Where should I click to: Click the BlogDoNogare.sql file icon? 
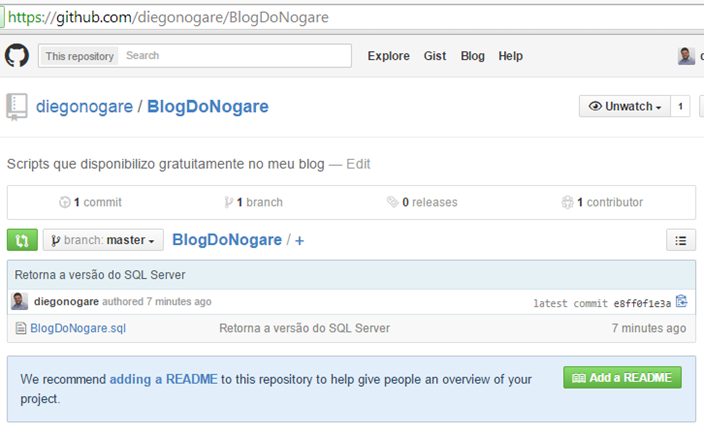coord(21,328)
